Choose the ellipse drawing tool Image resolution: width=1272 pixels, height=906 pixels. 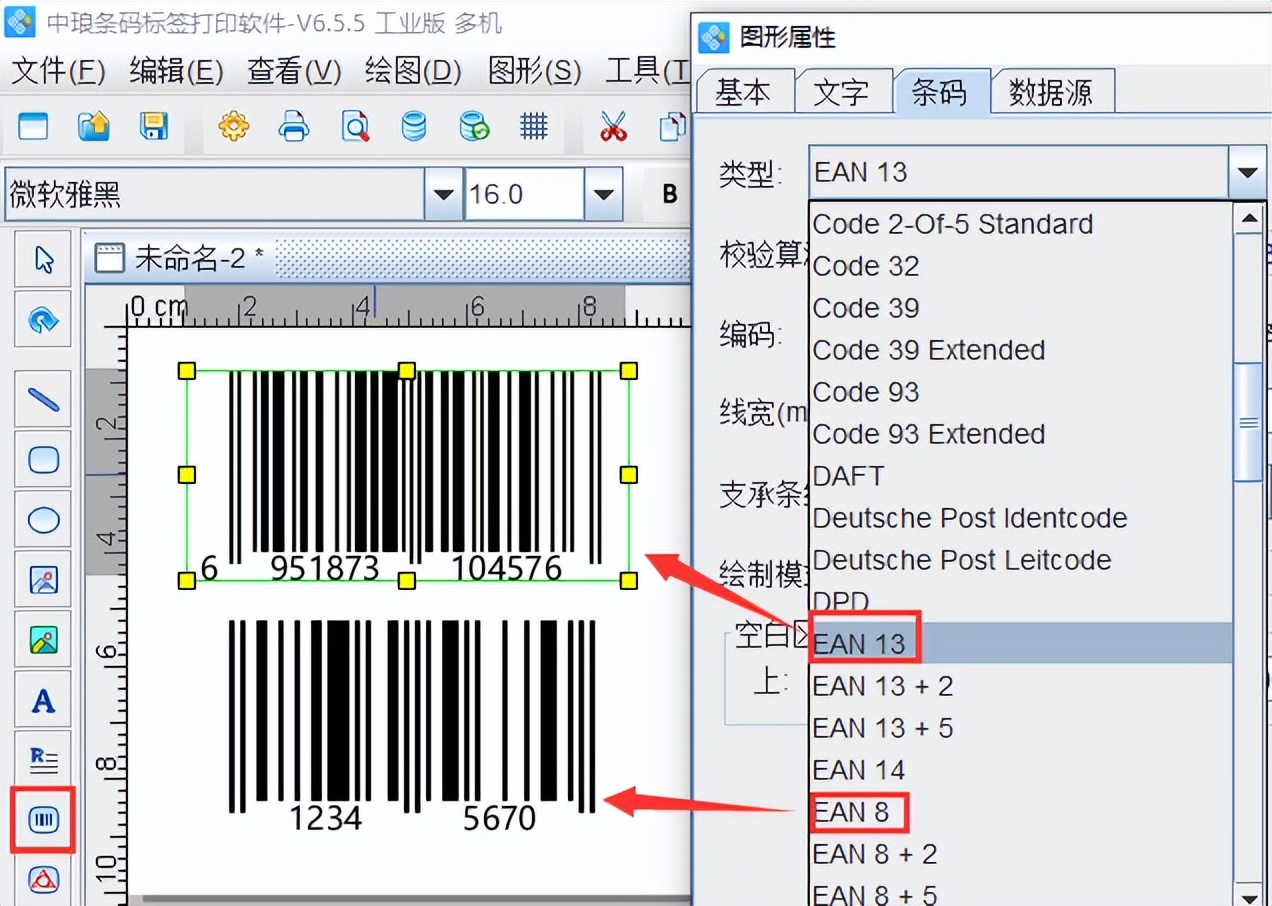(42, 519)
